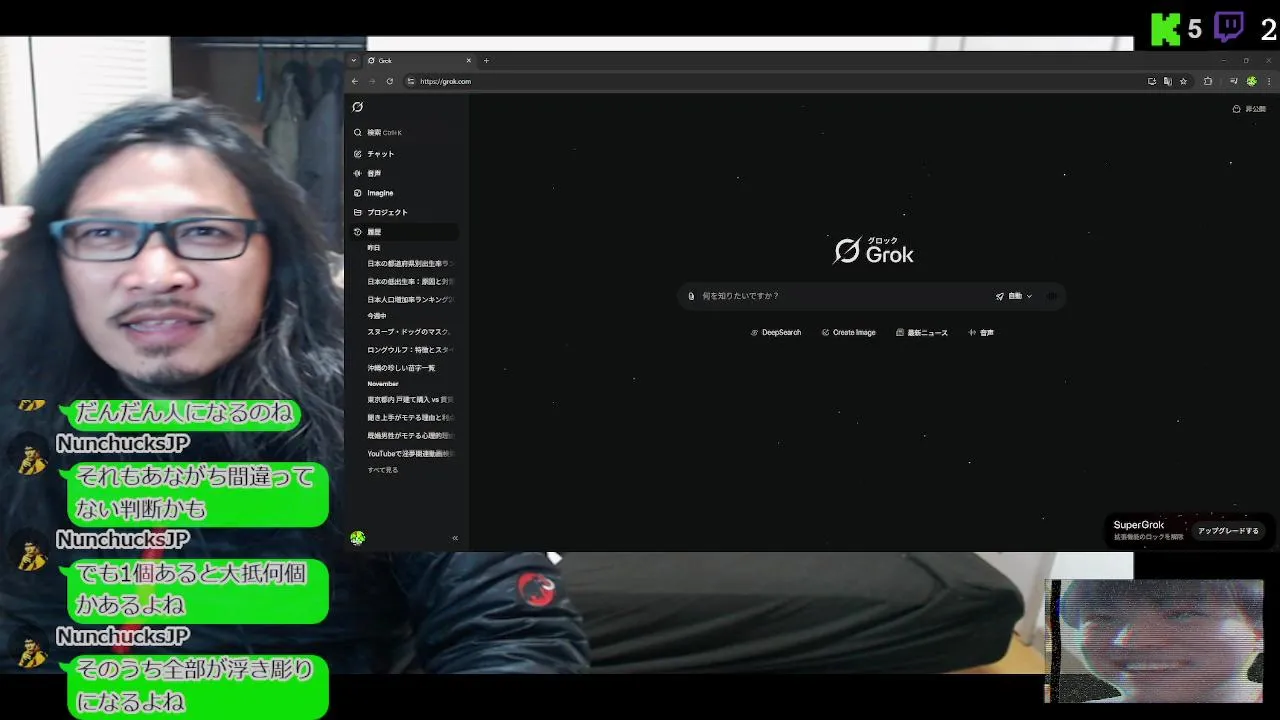1280x720 pixels.
Task: Open the 自動 model mode dropdown
Action: click(1013, 296)
